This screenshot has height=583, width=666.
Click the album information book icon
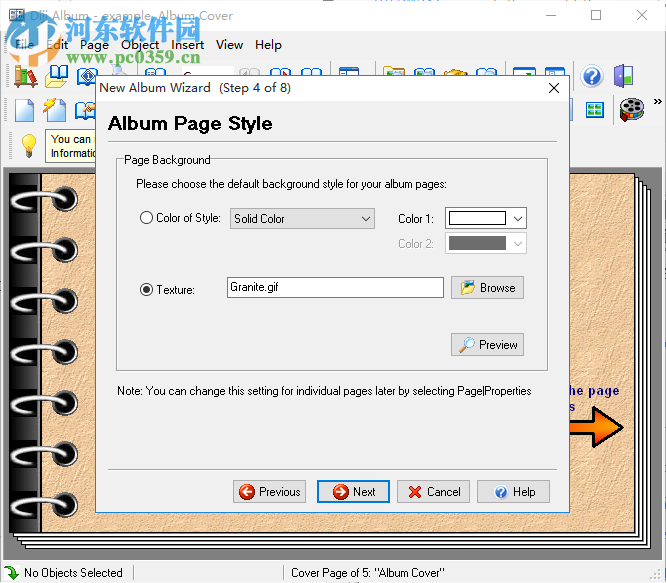[x=87, y=77]
